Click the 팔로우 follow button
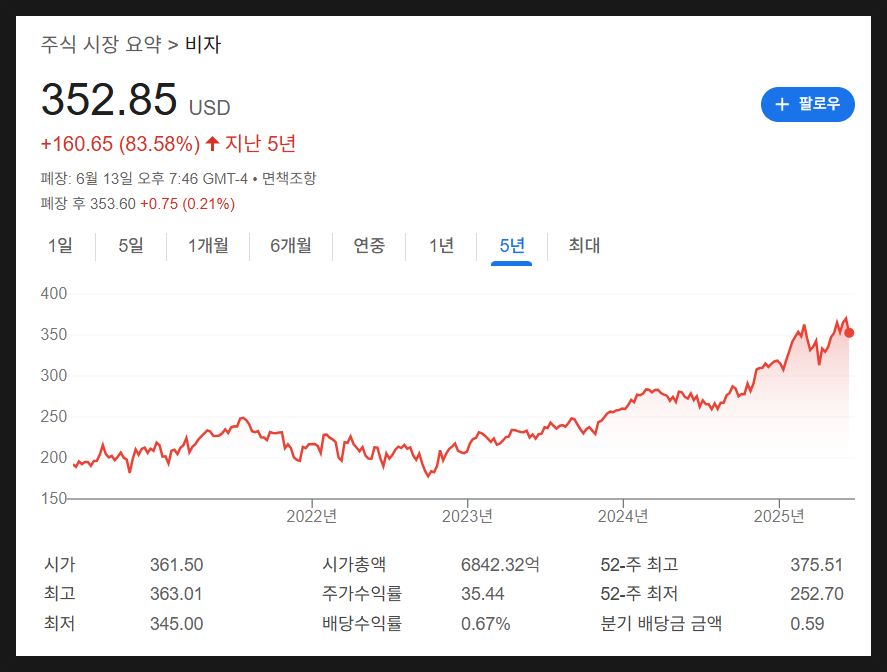This screenshot has width=887, height=672. [x=807, y=104]
